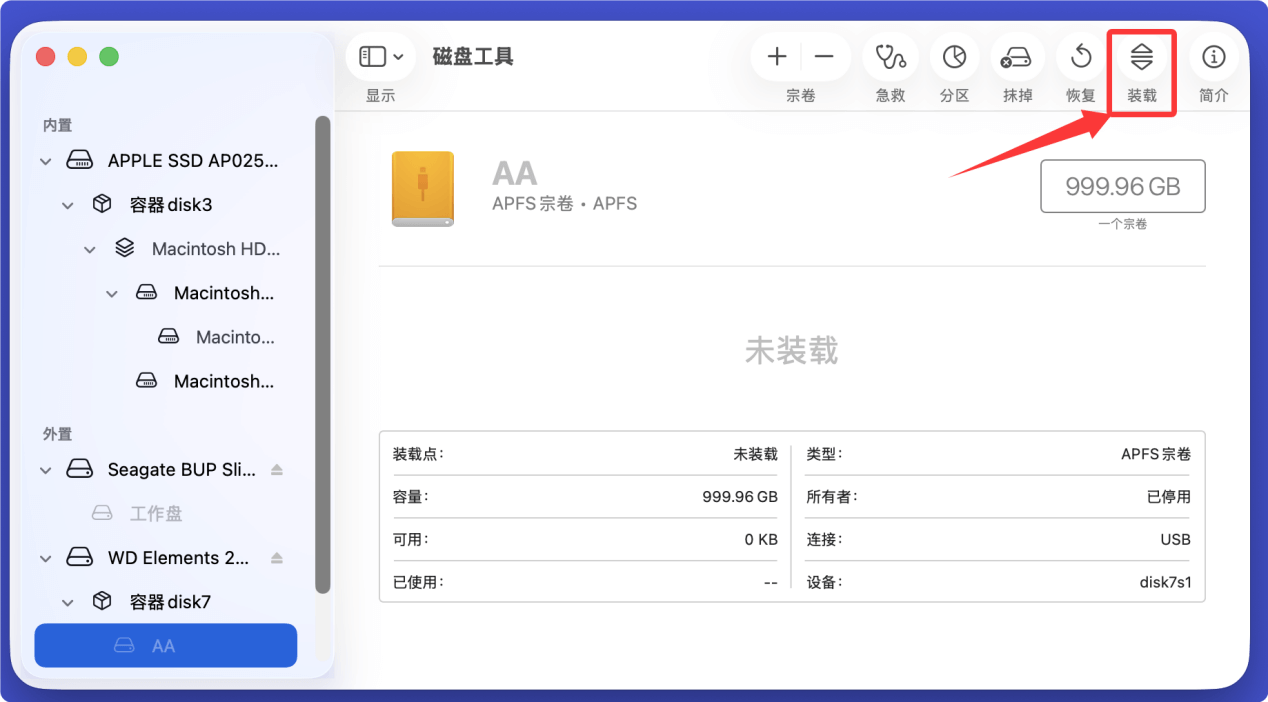Image resolution: width=1268 pixels, height=702 pixels.
Task: Click the 装载 (Mount) button highlighted in red
Action: 1141,57
